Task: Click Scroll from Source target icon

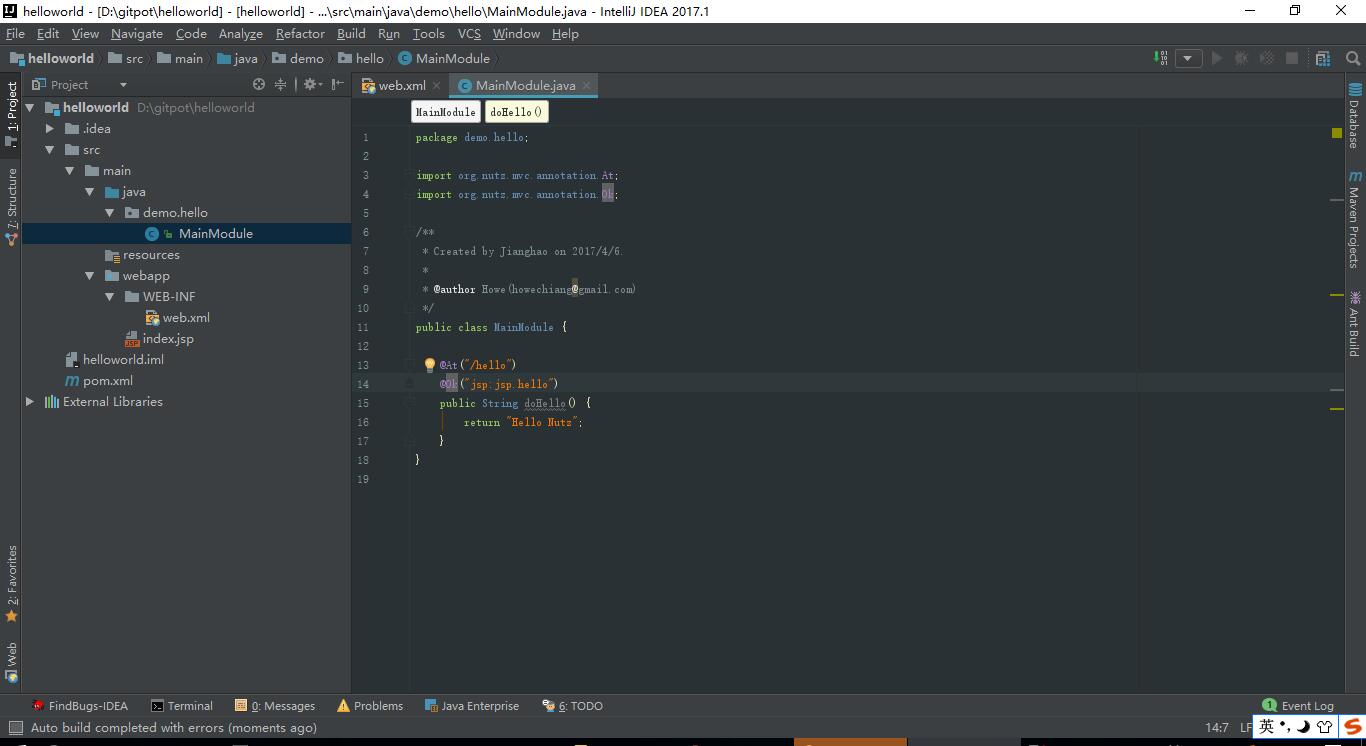Action: (259, 85)
